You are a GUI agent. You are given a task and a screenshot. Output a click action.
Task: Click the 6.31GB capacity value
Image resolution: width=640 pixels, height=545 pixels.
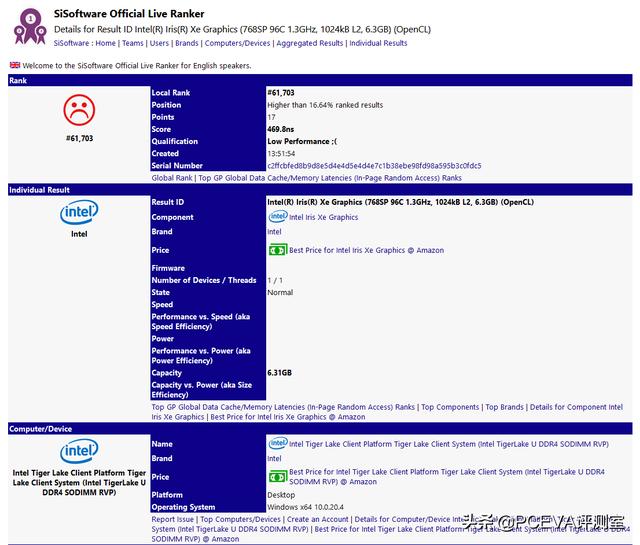coord(279,372)
